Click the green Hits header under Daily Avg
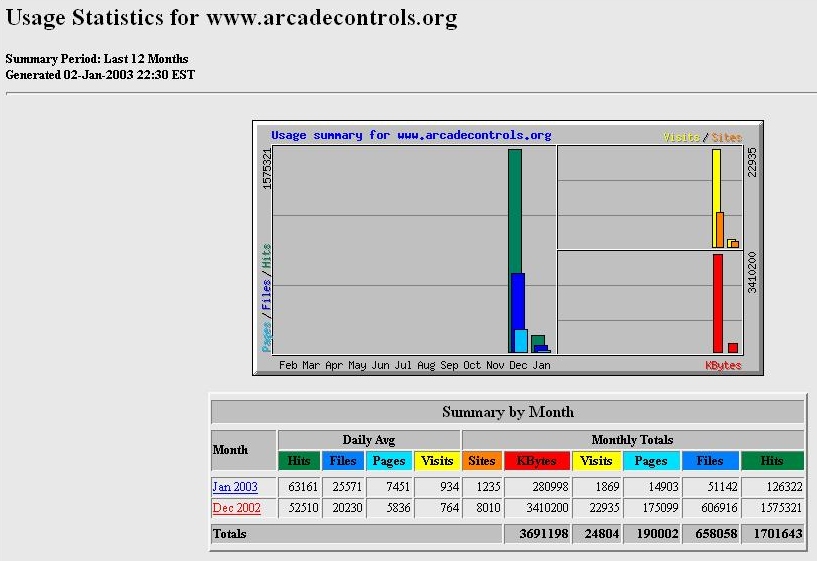 point(299,461)
